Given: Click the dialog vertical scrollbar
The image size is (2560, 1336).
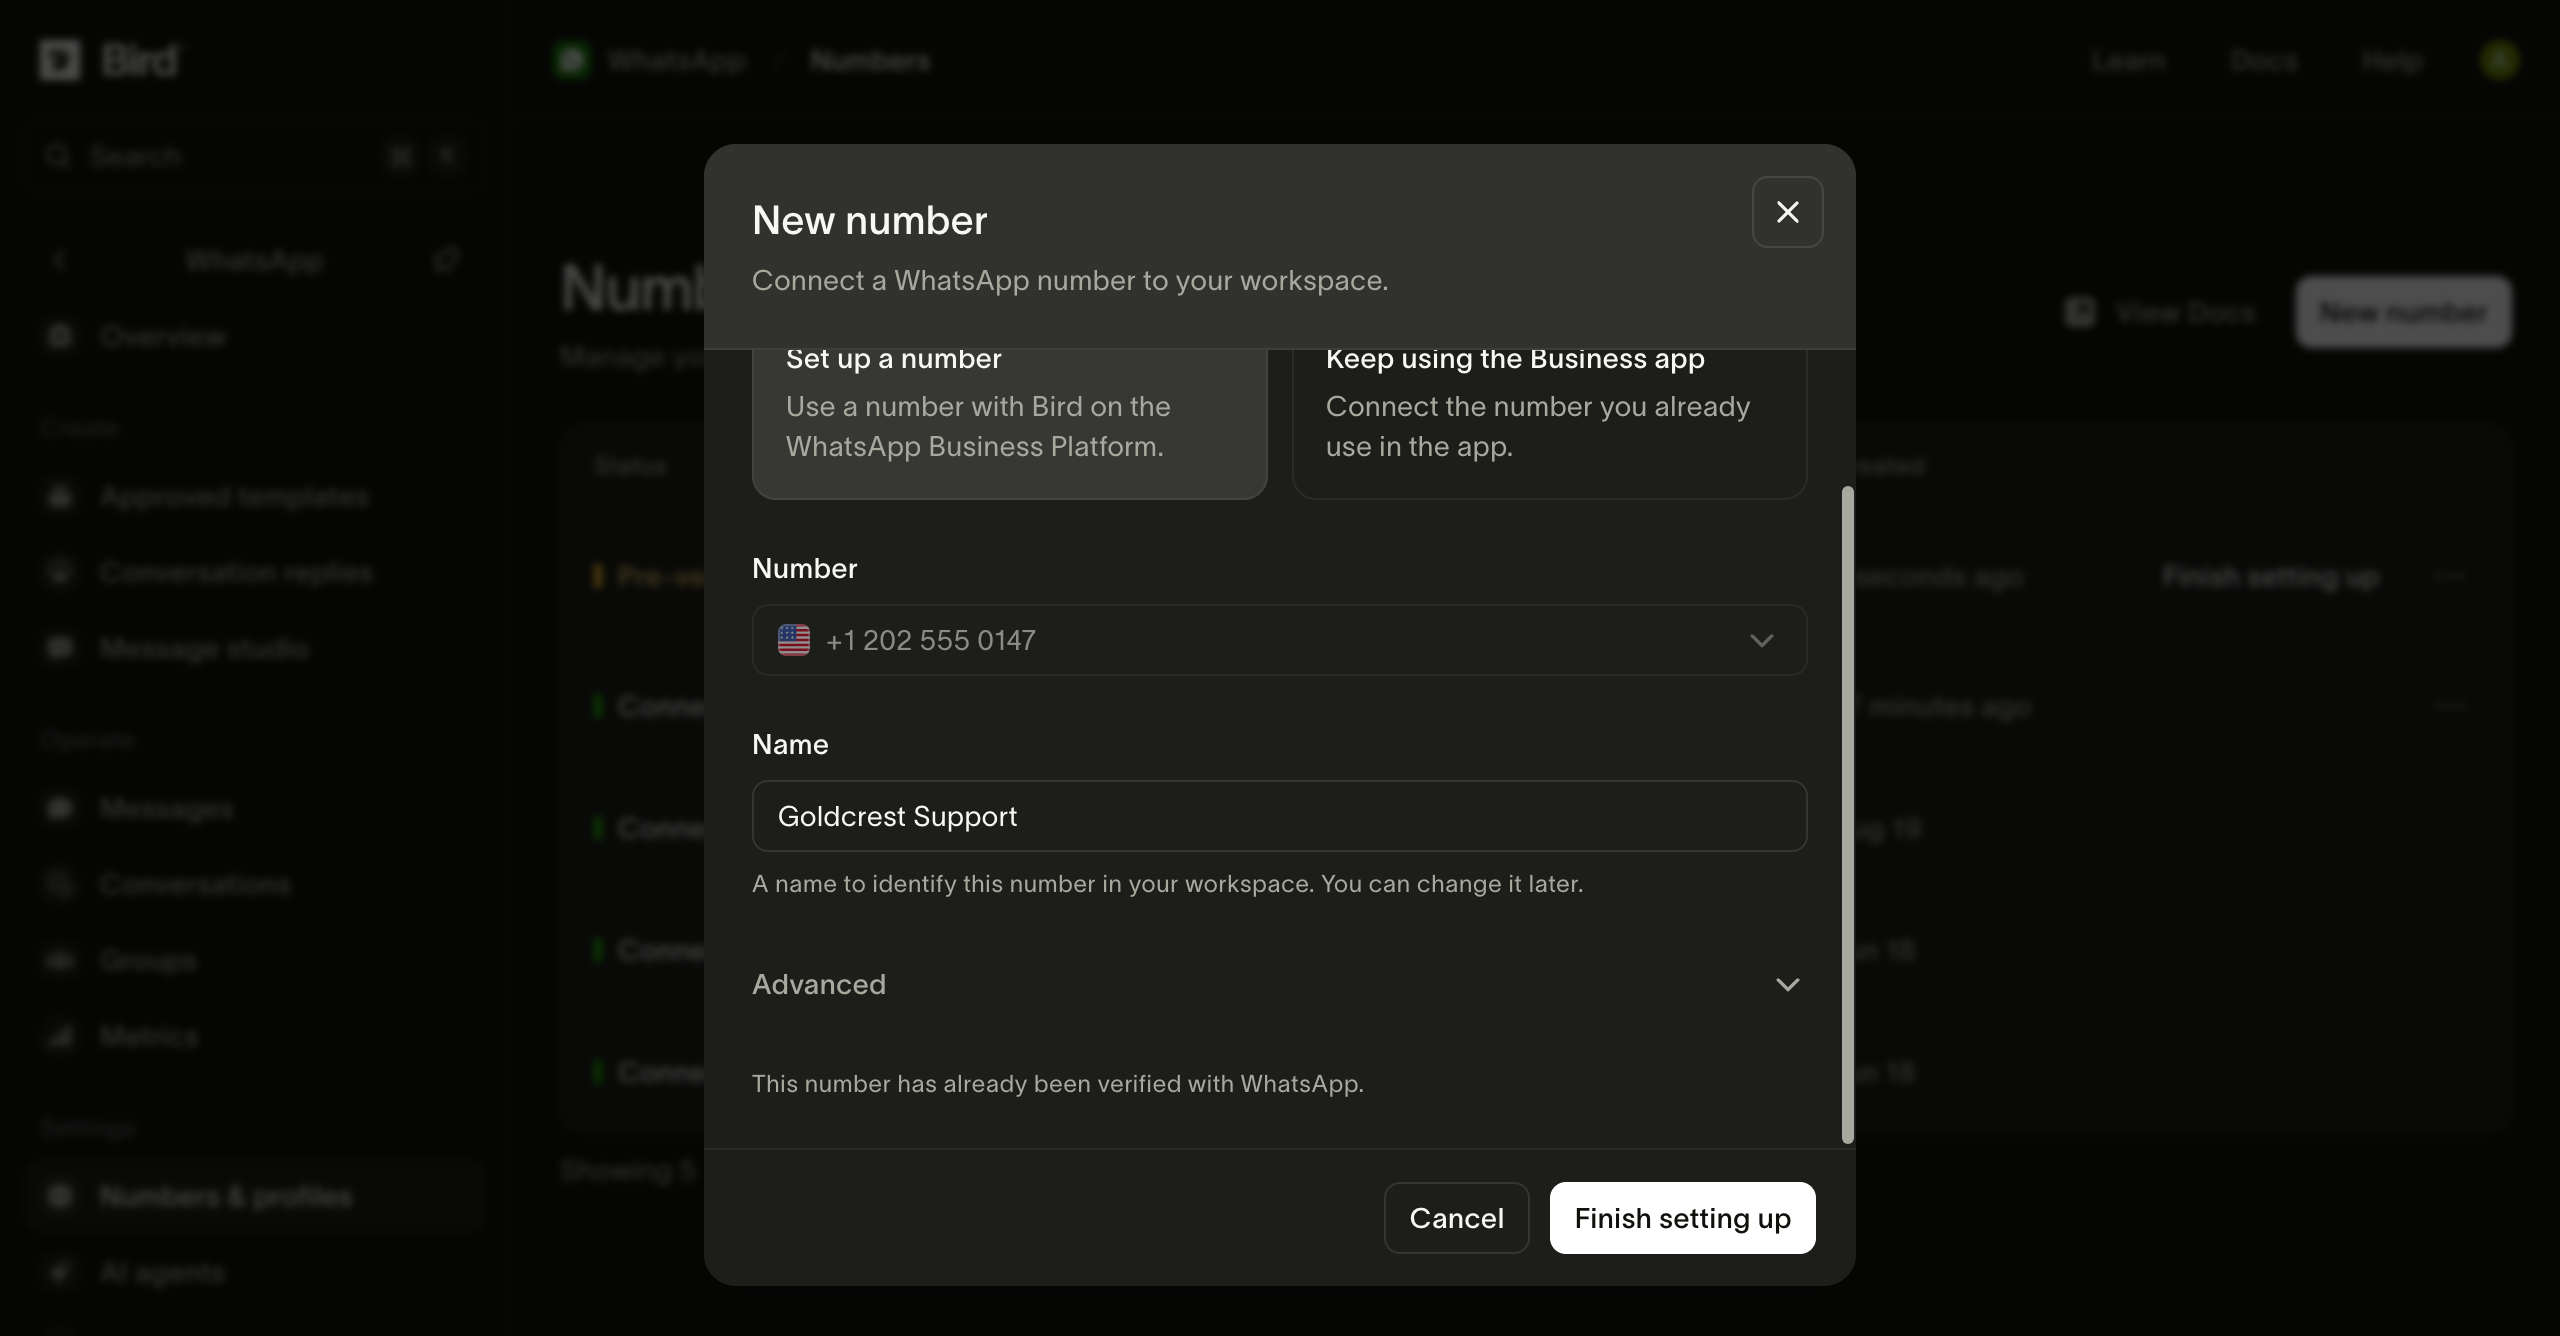Looking at the screenshot, I should (x=1847, y=814).
